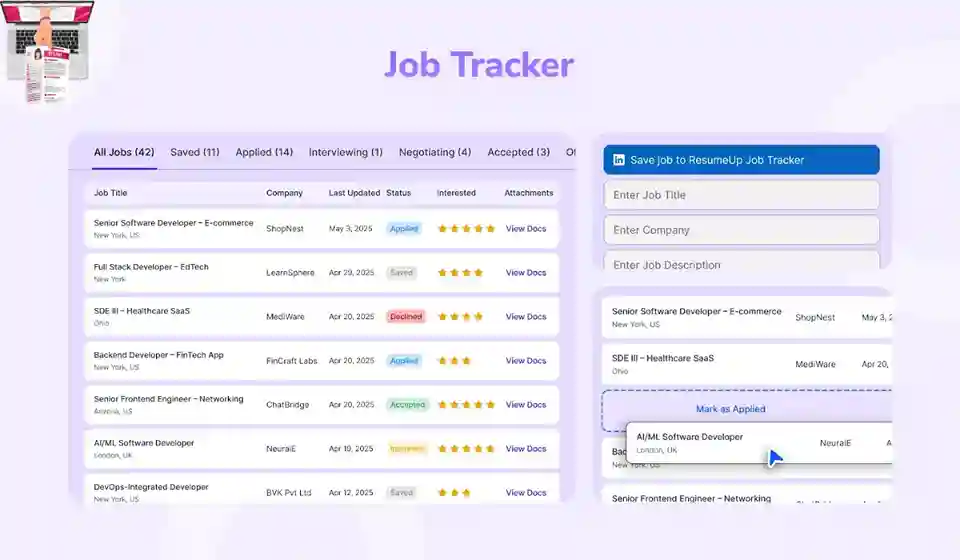Click the third star in LearnSphere row

[466, 272]
